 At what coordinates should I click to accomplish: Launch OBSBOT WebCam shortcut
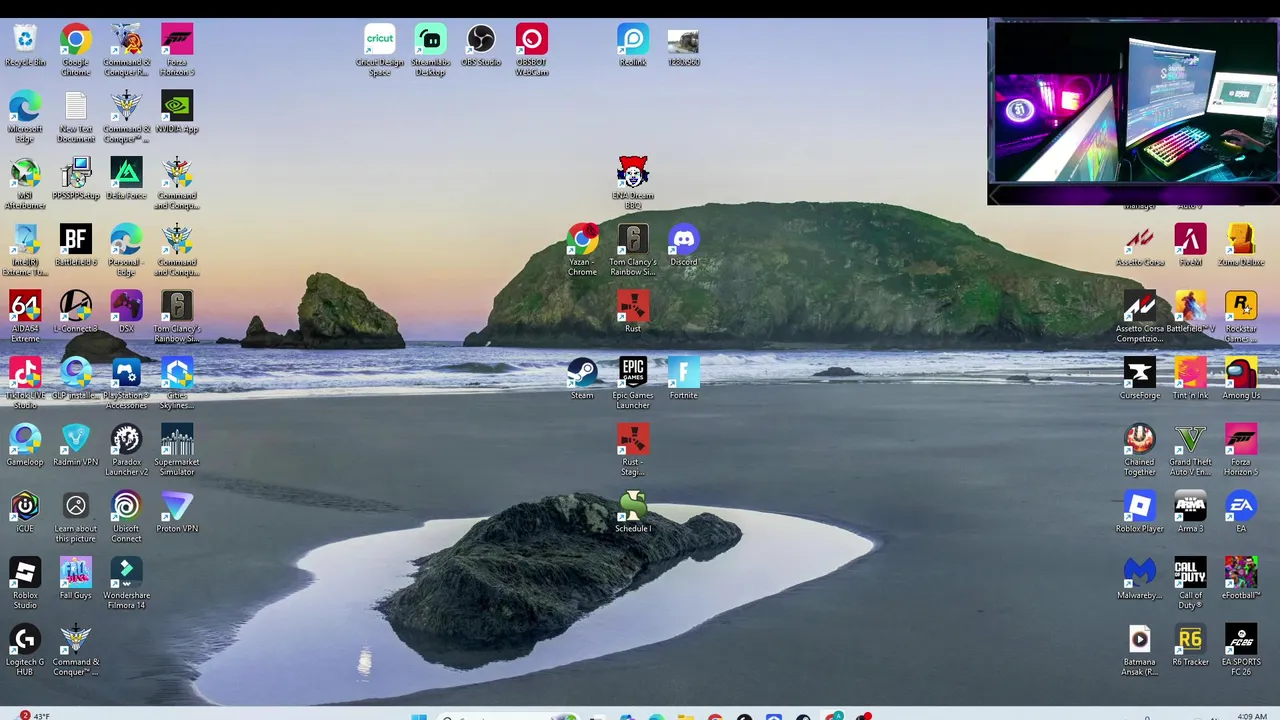(x=532, y=50)
